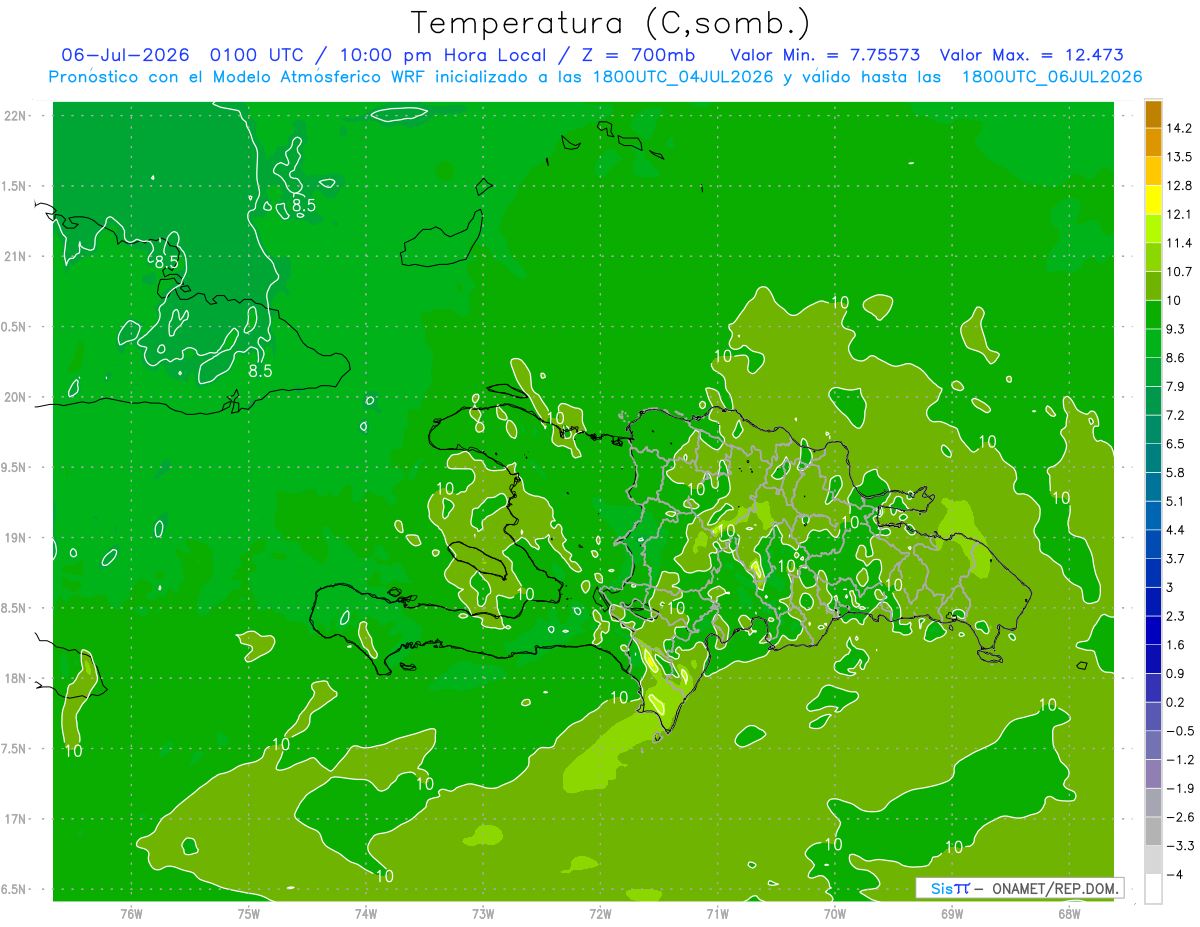Screen dimensions: 1200x927
Task: Click the "7.5N" latitude axis label
Action: coord(14,749)
